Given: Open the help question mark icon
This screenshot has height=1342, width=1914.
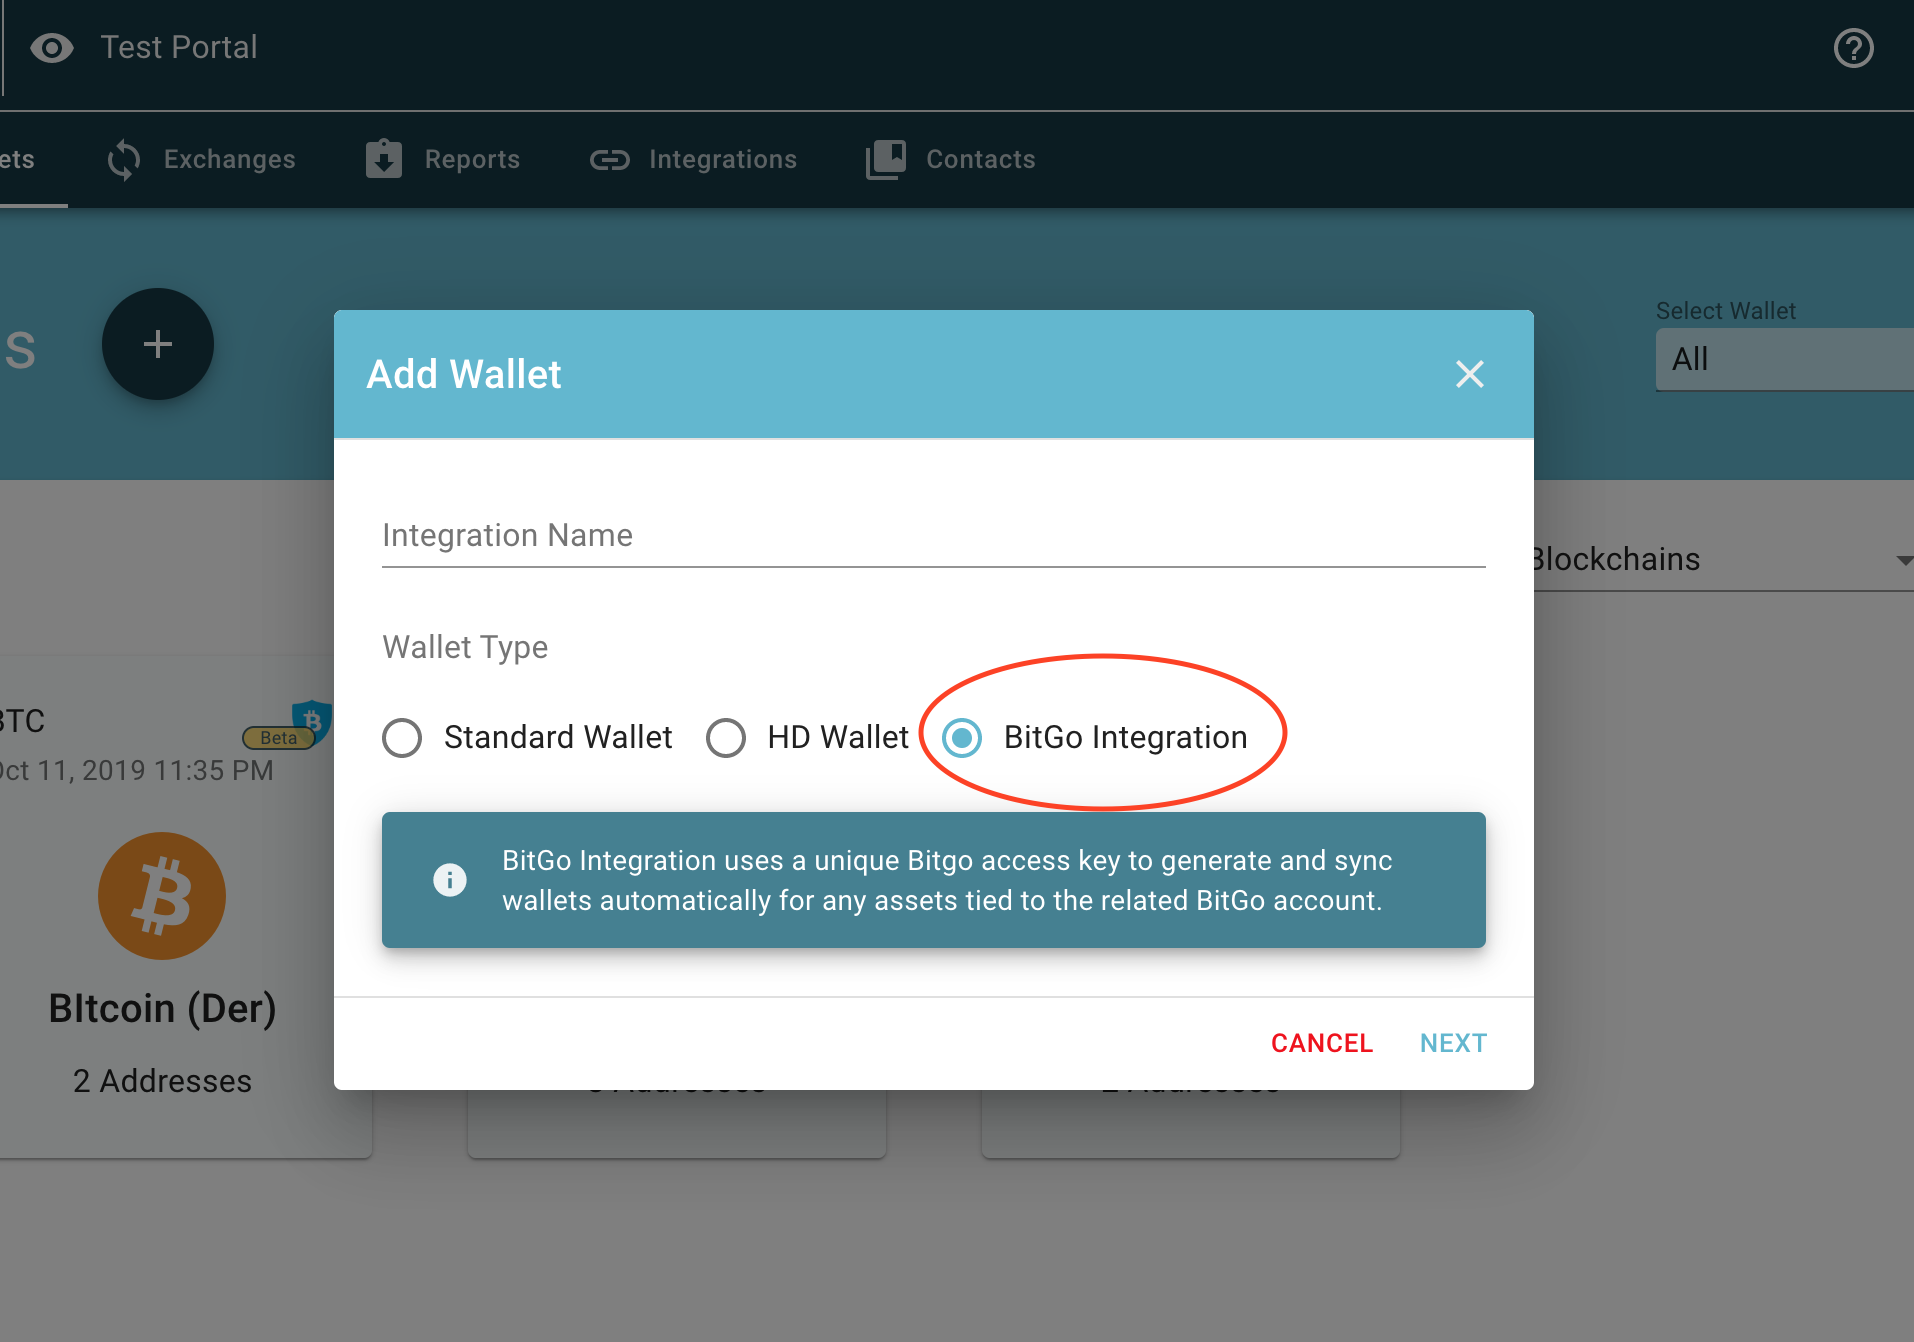Looking at the screenshot, I should tap(1853, 48).
